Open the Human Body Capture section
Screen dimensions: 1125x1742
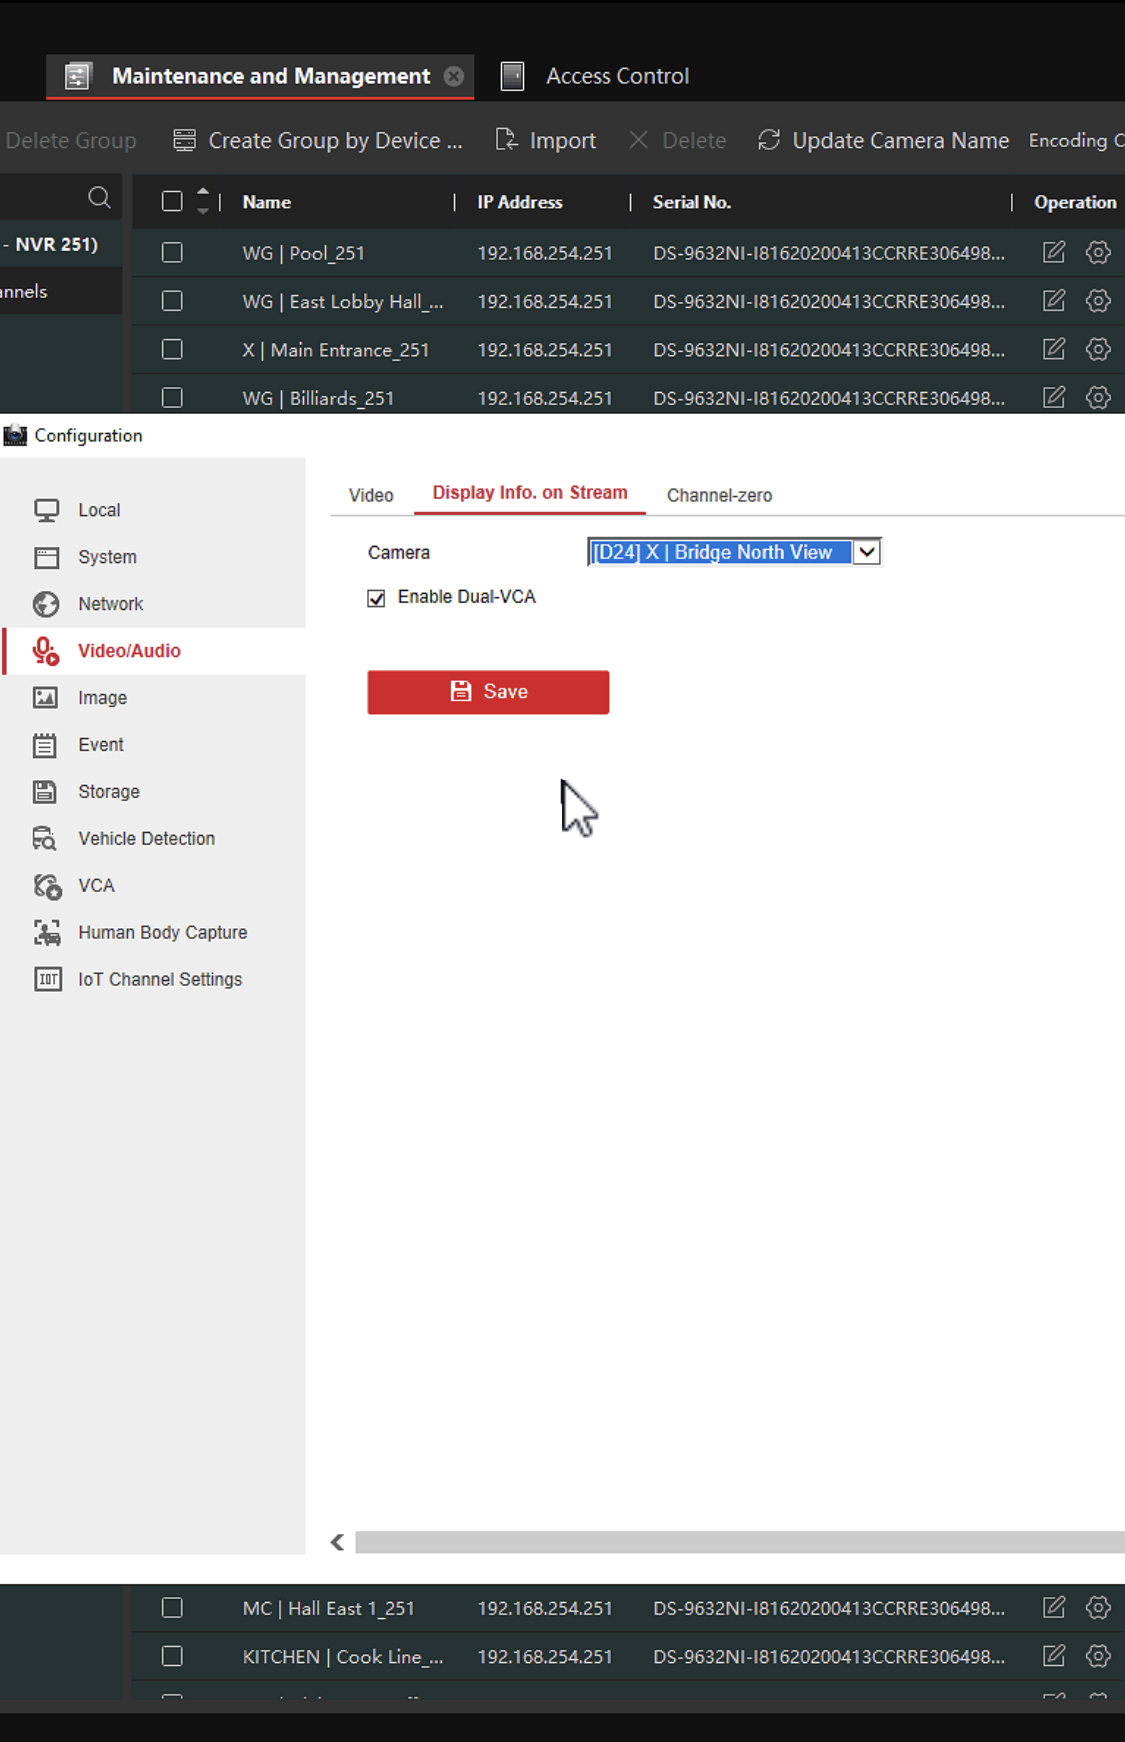[x=162, y=933]
